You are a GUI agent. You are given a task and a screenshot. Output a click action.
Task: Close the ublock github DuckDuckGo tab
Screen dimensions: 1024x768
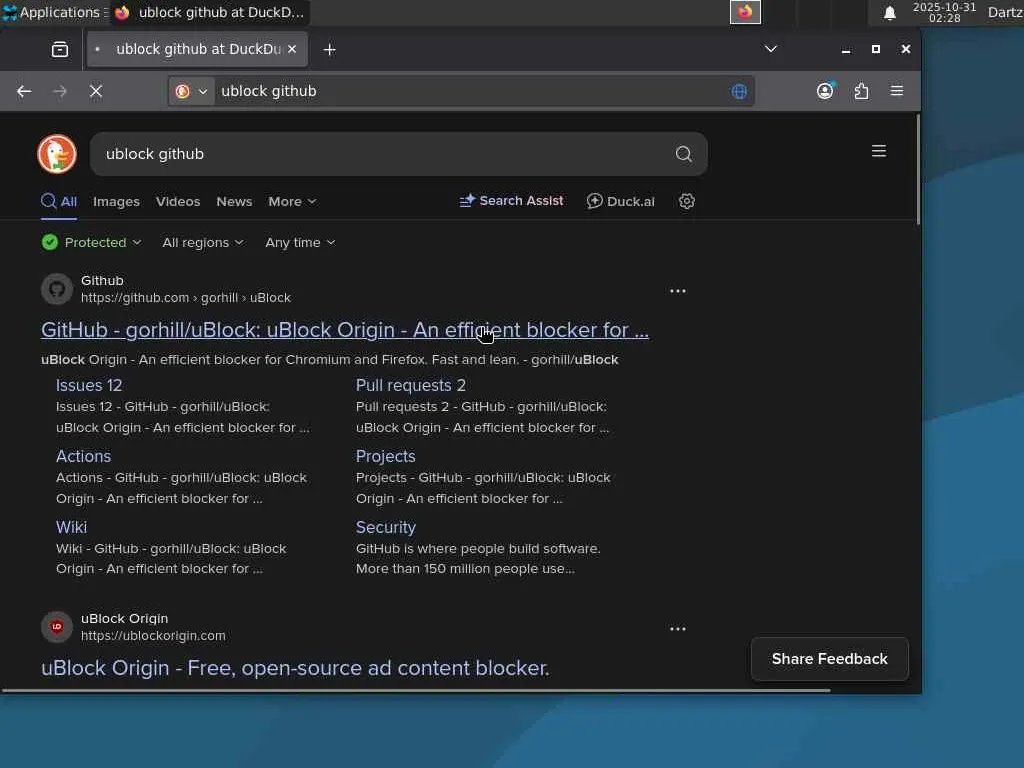coord(292,49)
